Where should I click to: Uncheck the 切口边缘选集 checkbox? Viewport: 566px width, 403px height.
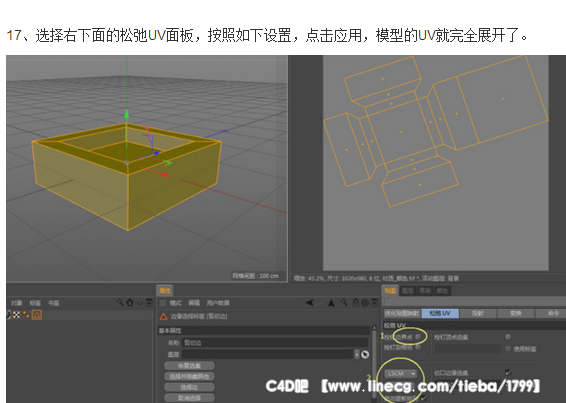click(508, 372)
